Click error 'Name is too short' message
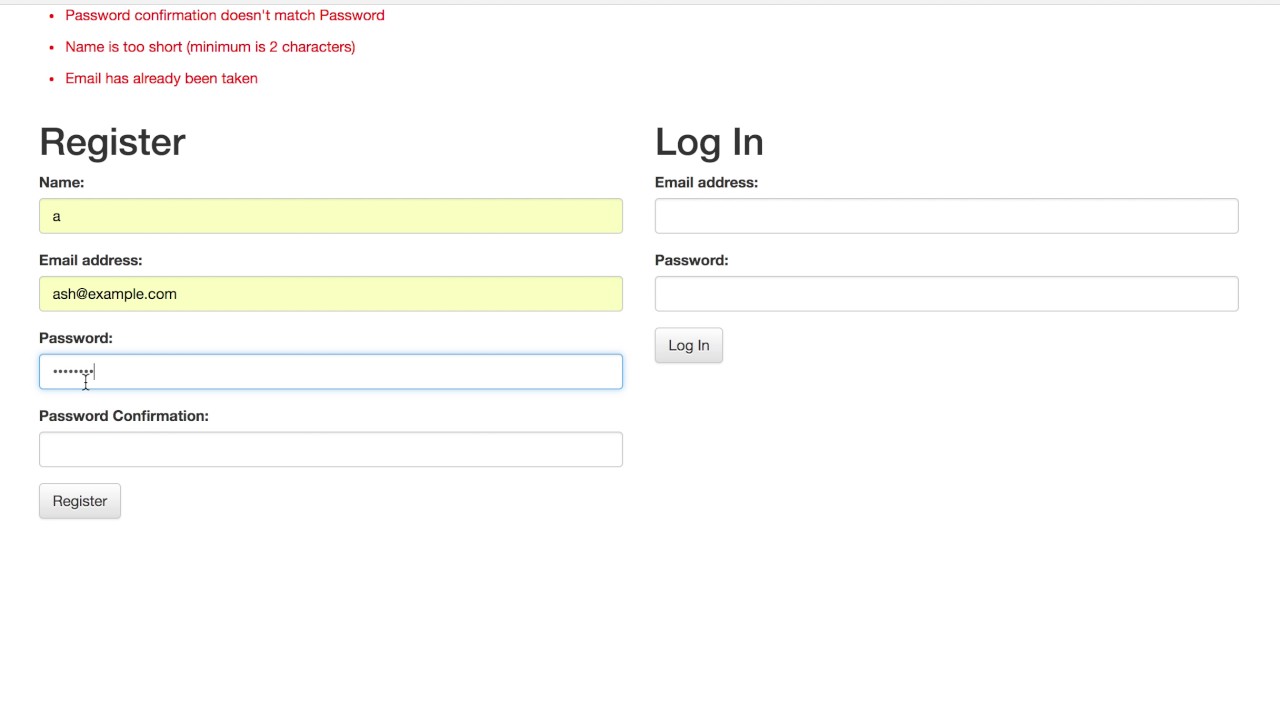The width and height of the screenshot is (1280, 720). click(210, 47)
